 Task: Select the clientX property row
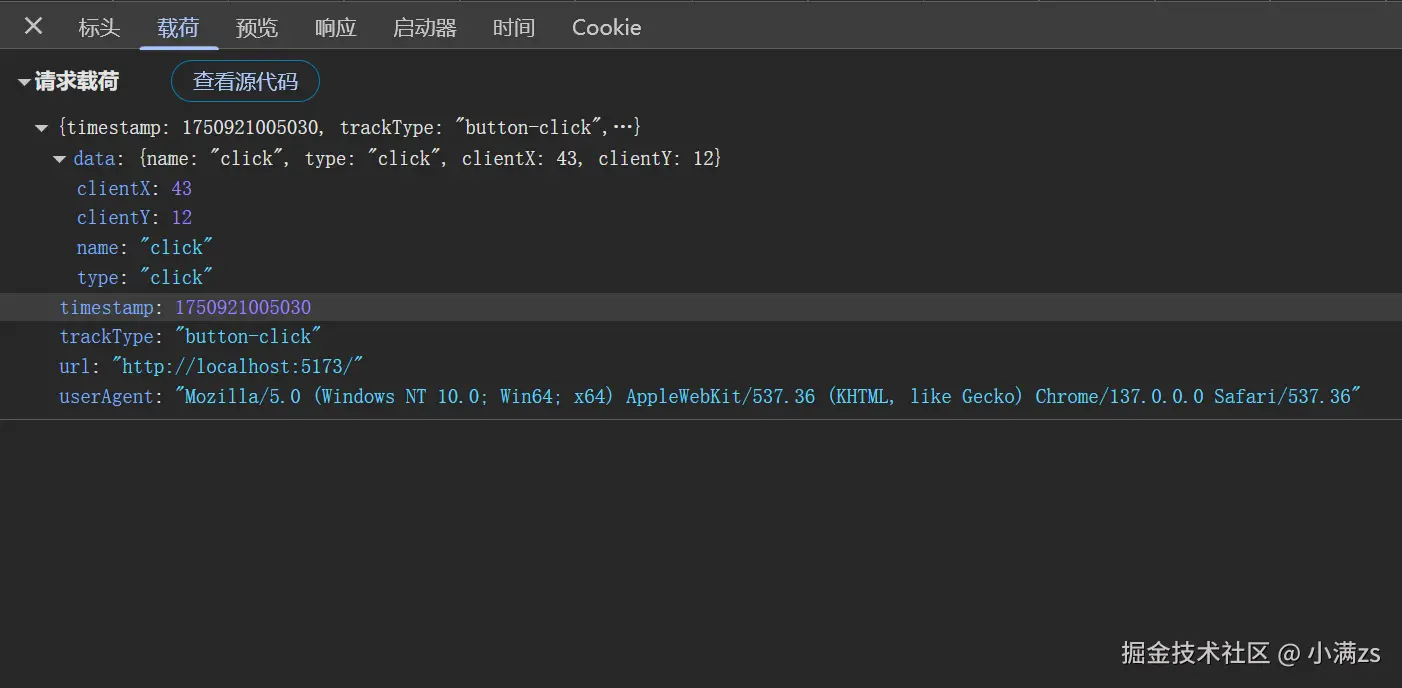134,189
